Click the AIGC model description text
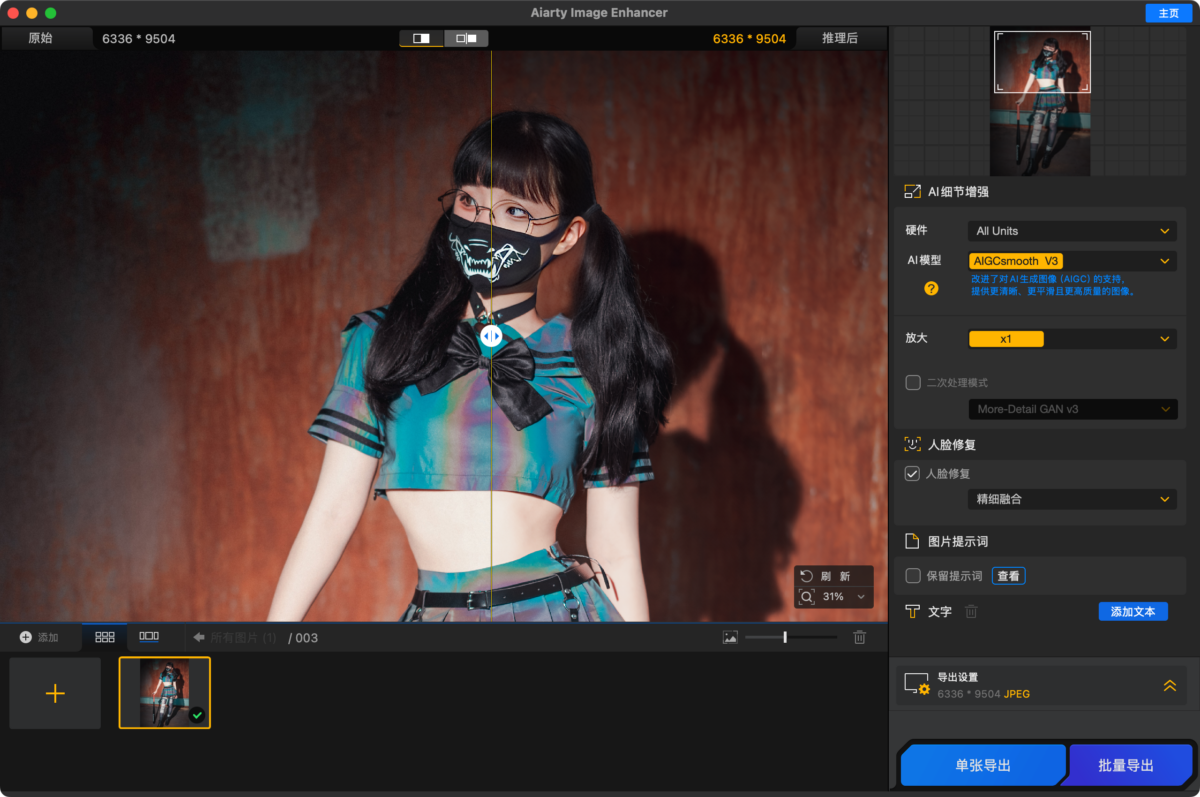Image resolution: width=1200 pixels, height=797 pixels. 1053,285
